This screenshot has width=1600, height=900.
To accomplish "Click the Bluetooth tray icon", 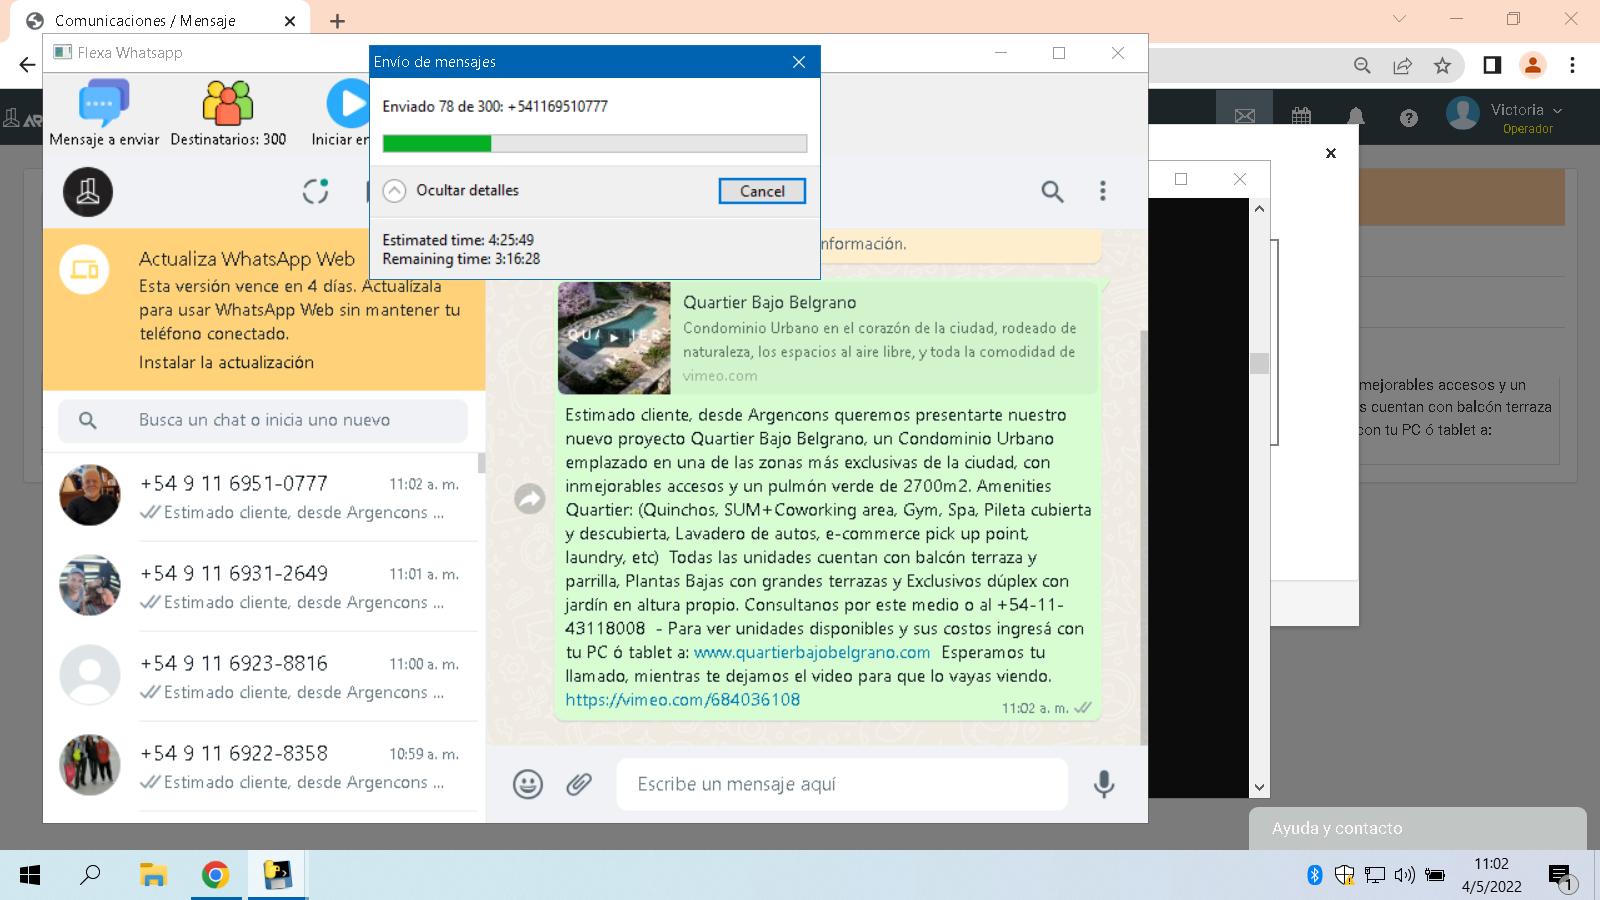I will [x=1315, y=875].
